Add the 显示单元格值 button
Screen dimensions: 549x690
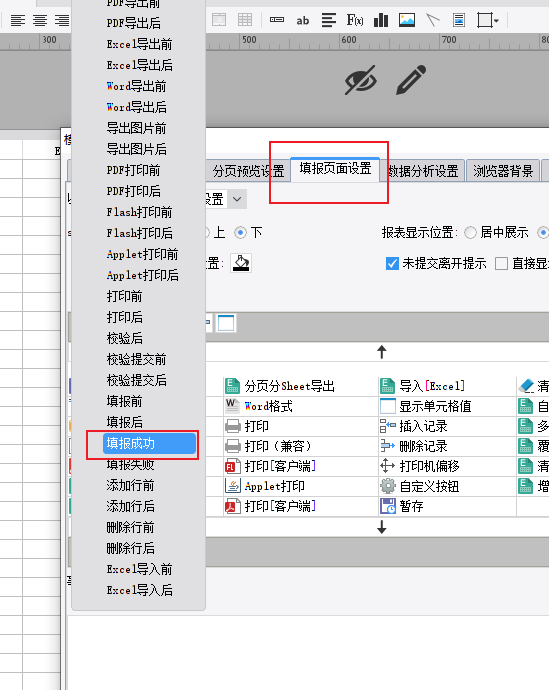coord(425,406)
